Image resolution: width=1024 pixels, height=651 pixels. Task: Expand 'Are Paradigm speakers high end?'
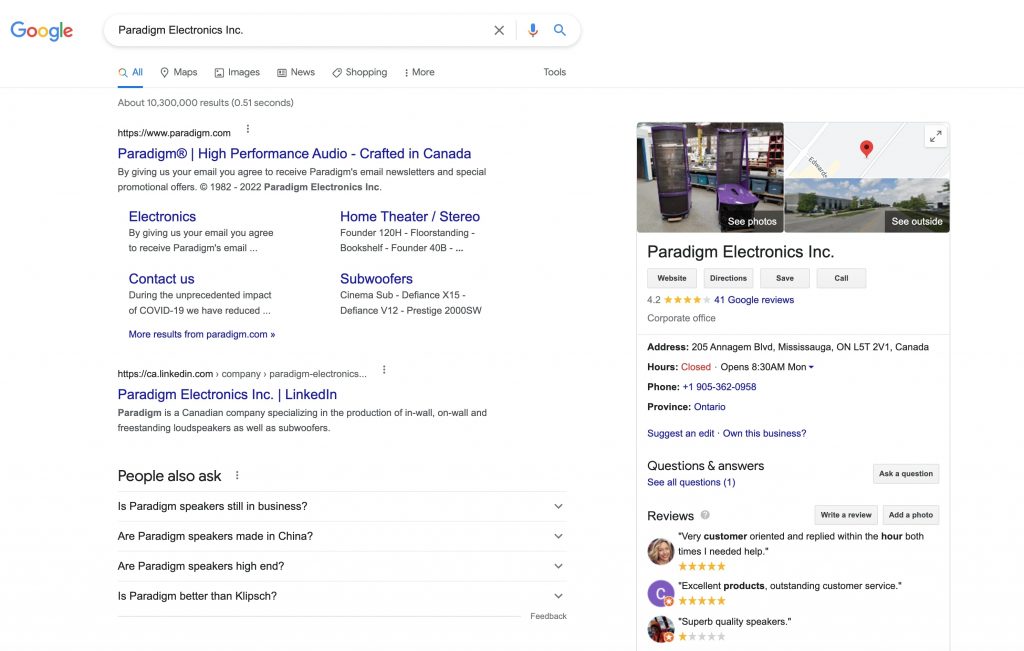coord(342,566)
